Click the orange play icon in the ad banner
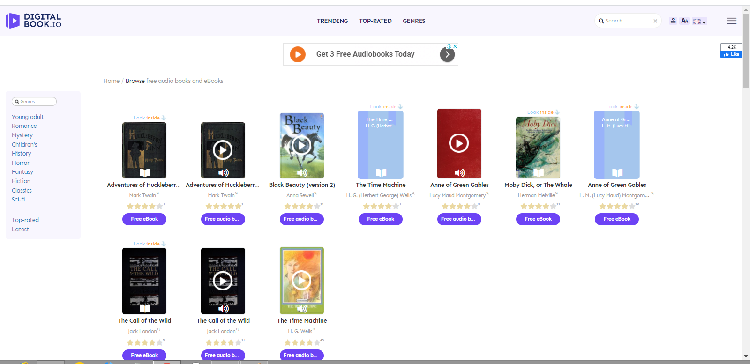 point(298,55)
